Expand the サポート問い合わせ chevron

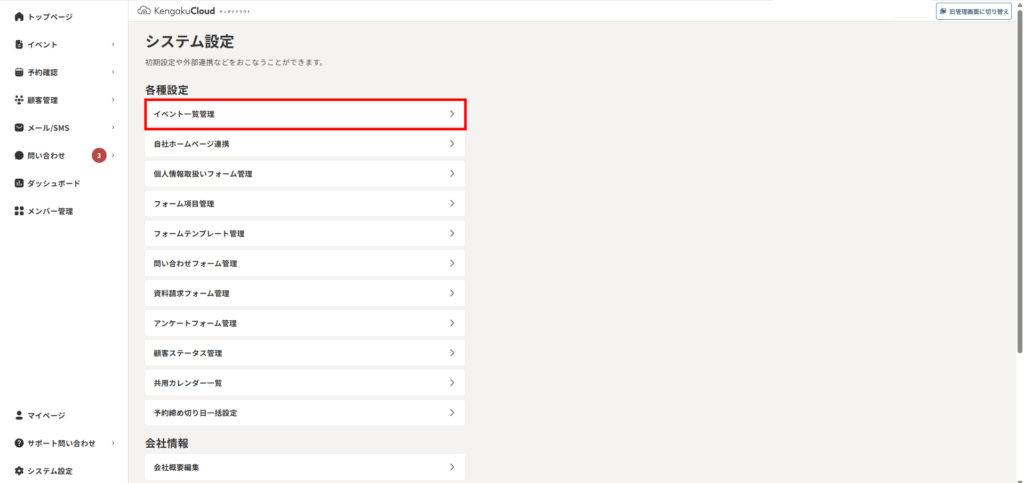[113, 443]
